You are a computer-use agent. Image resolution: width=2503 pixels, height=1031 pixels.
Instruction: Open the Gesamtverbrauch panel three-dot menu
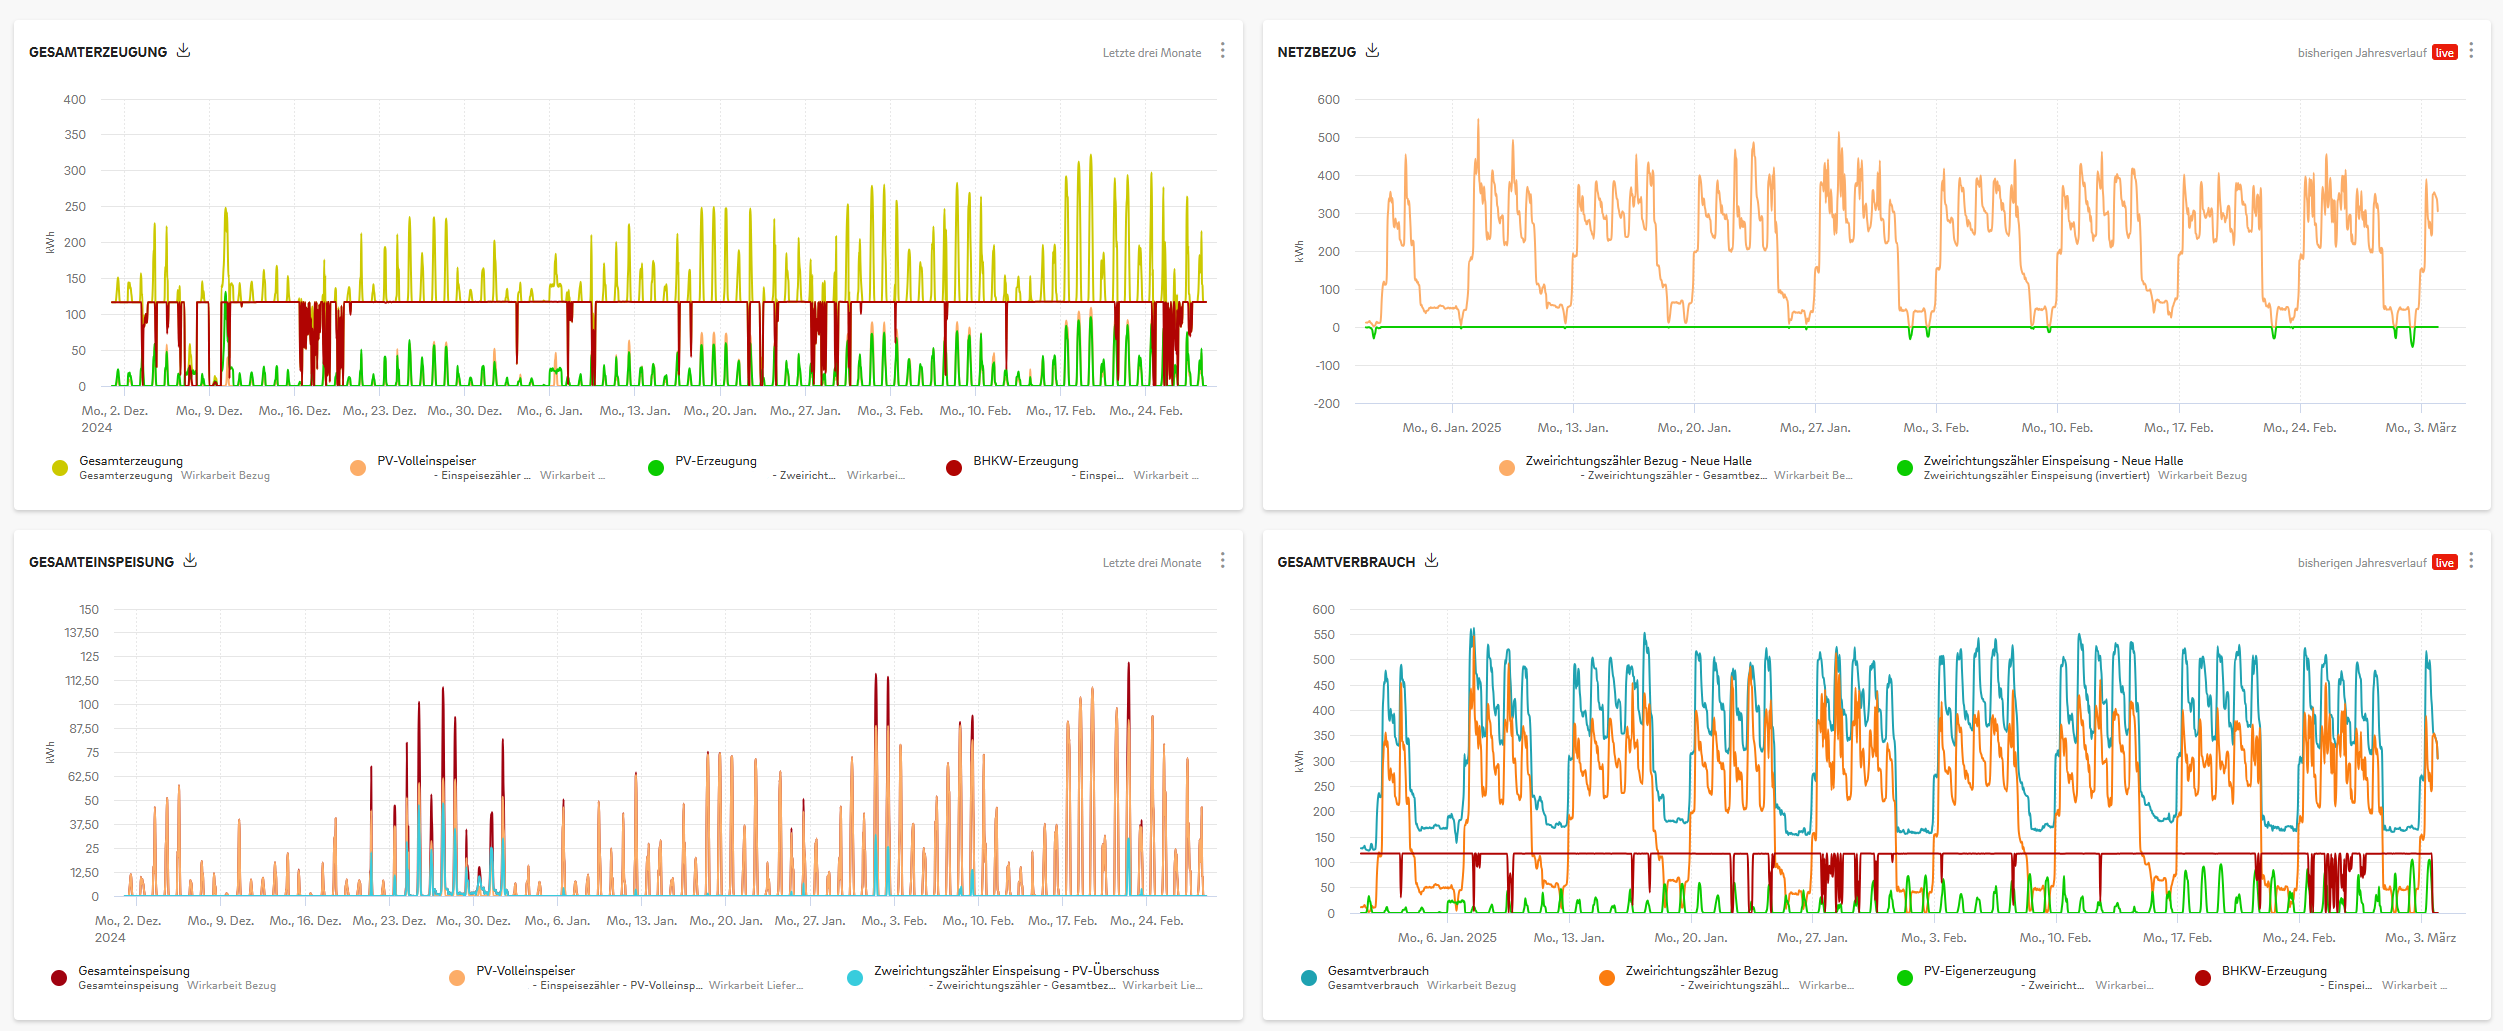[2471, 561]
